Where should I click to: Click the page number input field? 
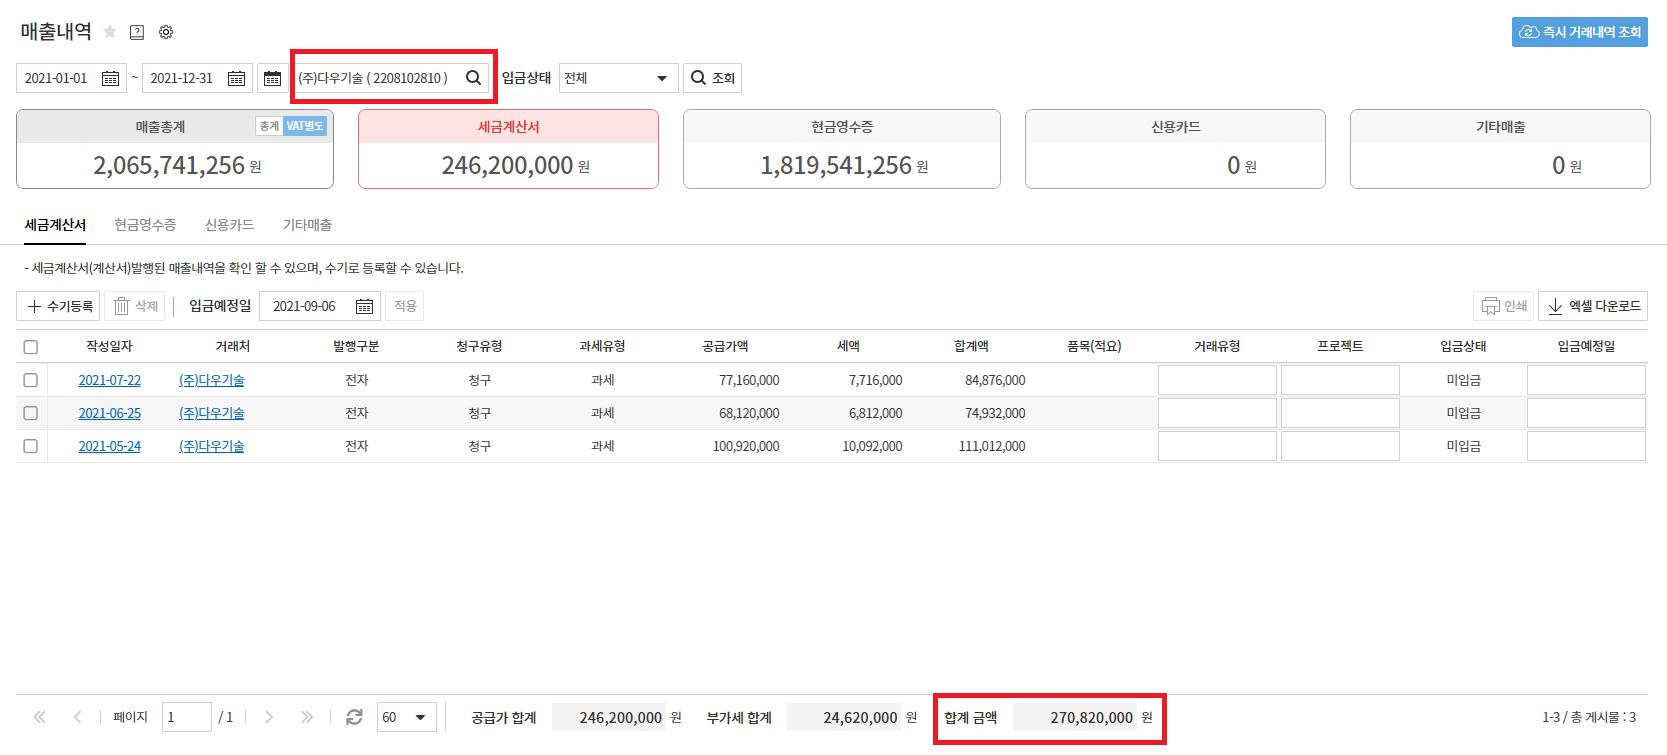(x=186, y=717)
